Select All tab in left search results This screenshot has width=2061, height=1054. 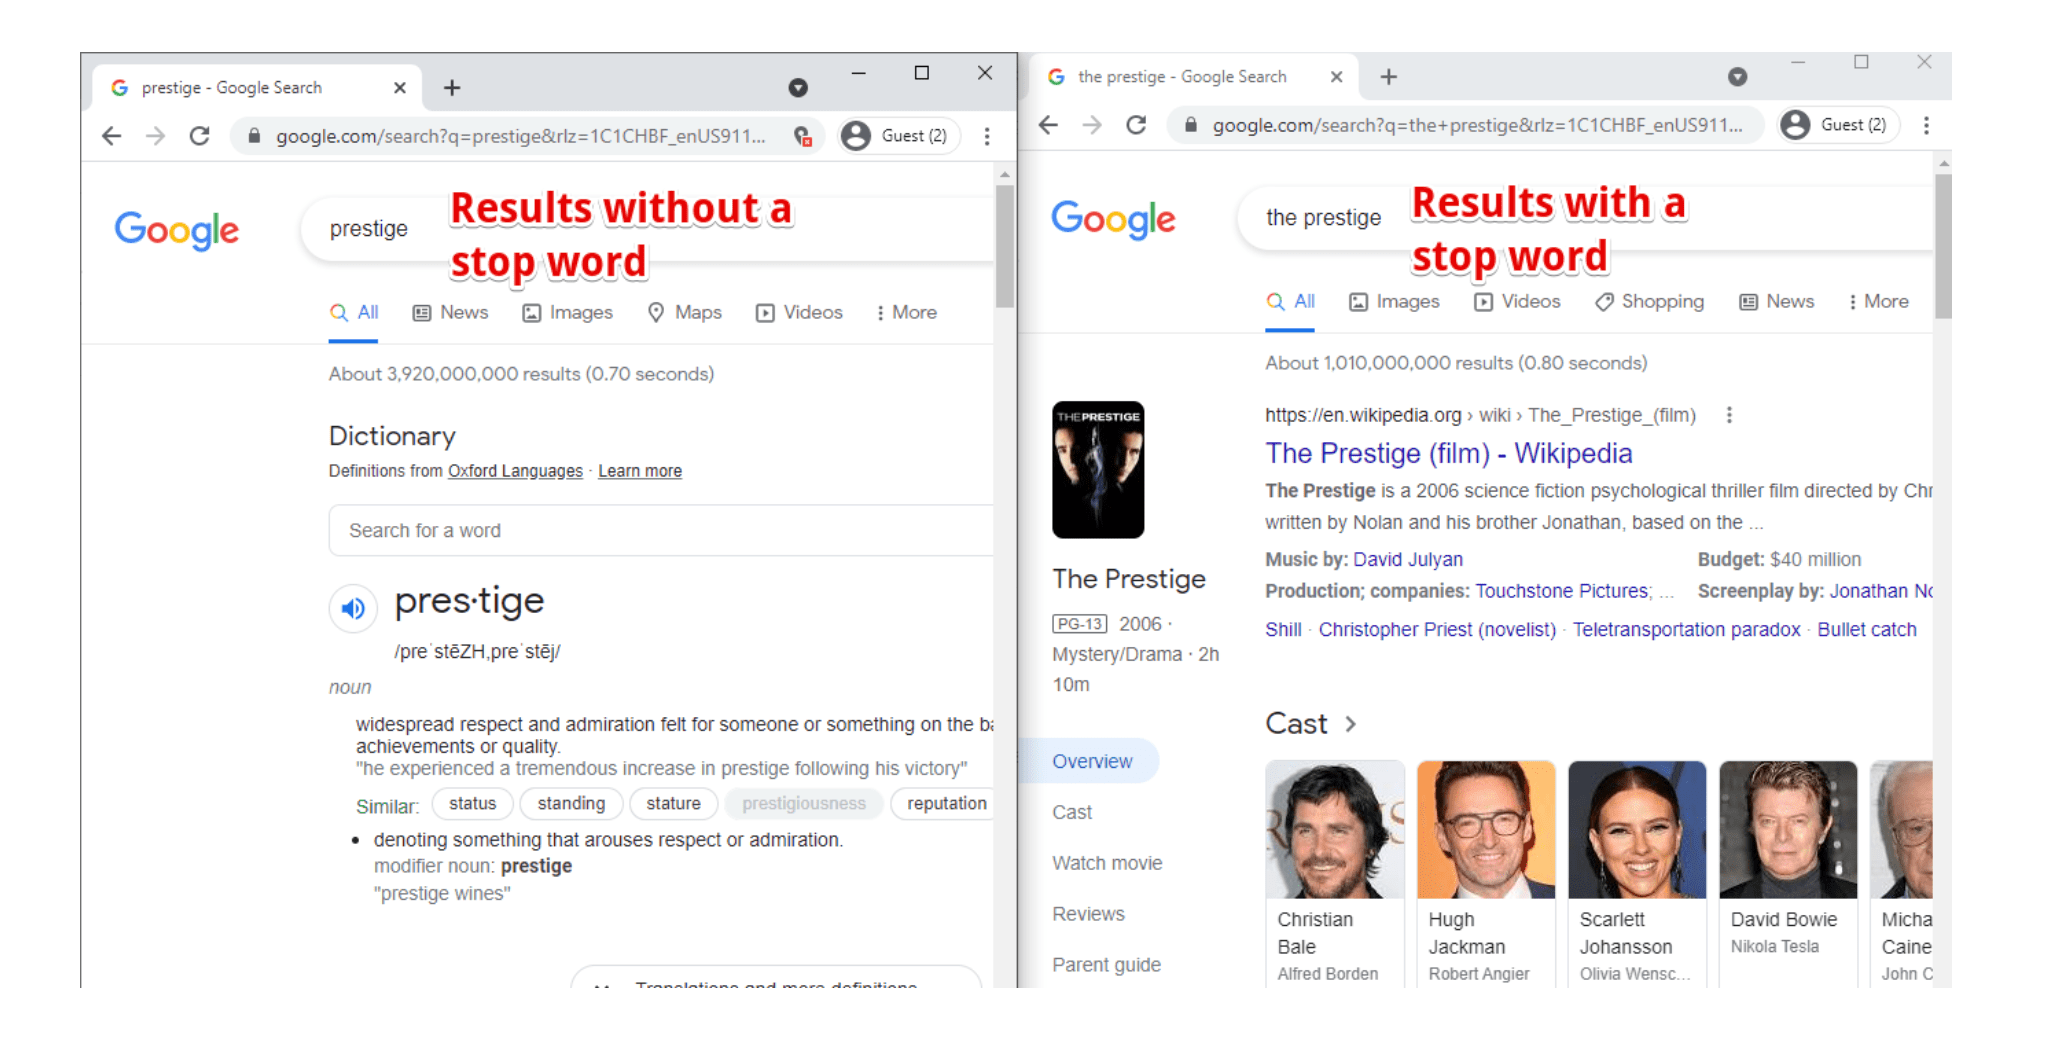(354, 313)
